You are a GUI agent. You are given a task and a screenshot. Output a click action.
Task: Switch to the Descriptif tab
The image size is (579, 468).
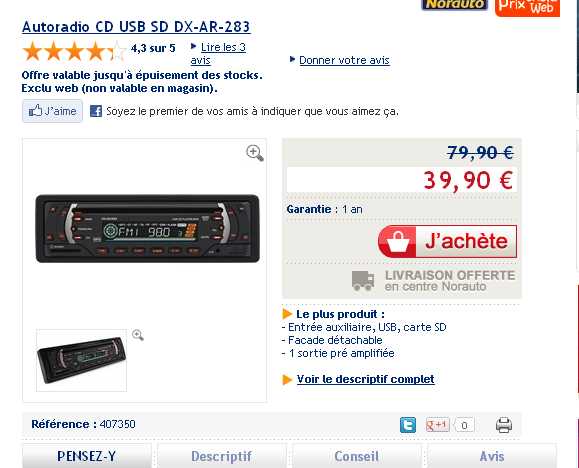pyautogui.click(x=222, y=456)
